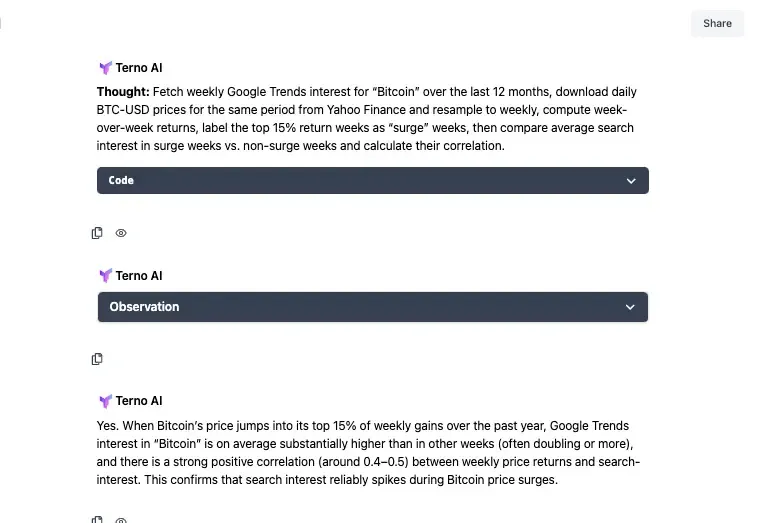Toggle the eye icon below the Code block
Viewport: 762px width, 523px height.
tap(121, 233)
